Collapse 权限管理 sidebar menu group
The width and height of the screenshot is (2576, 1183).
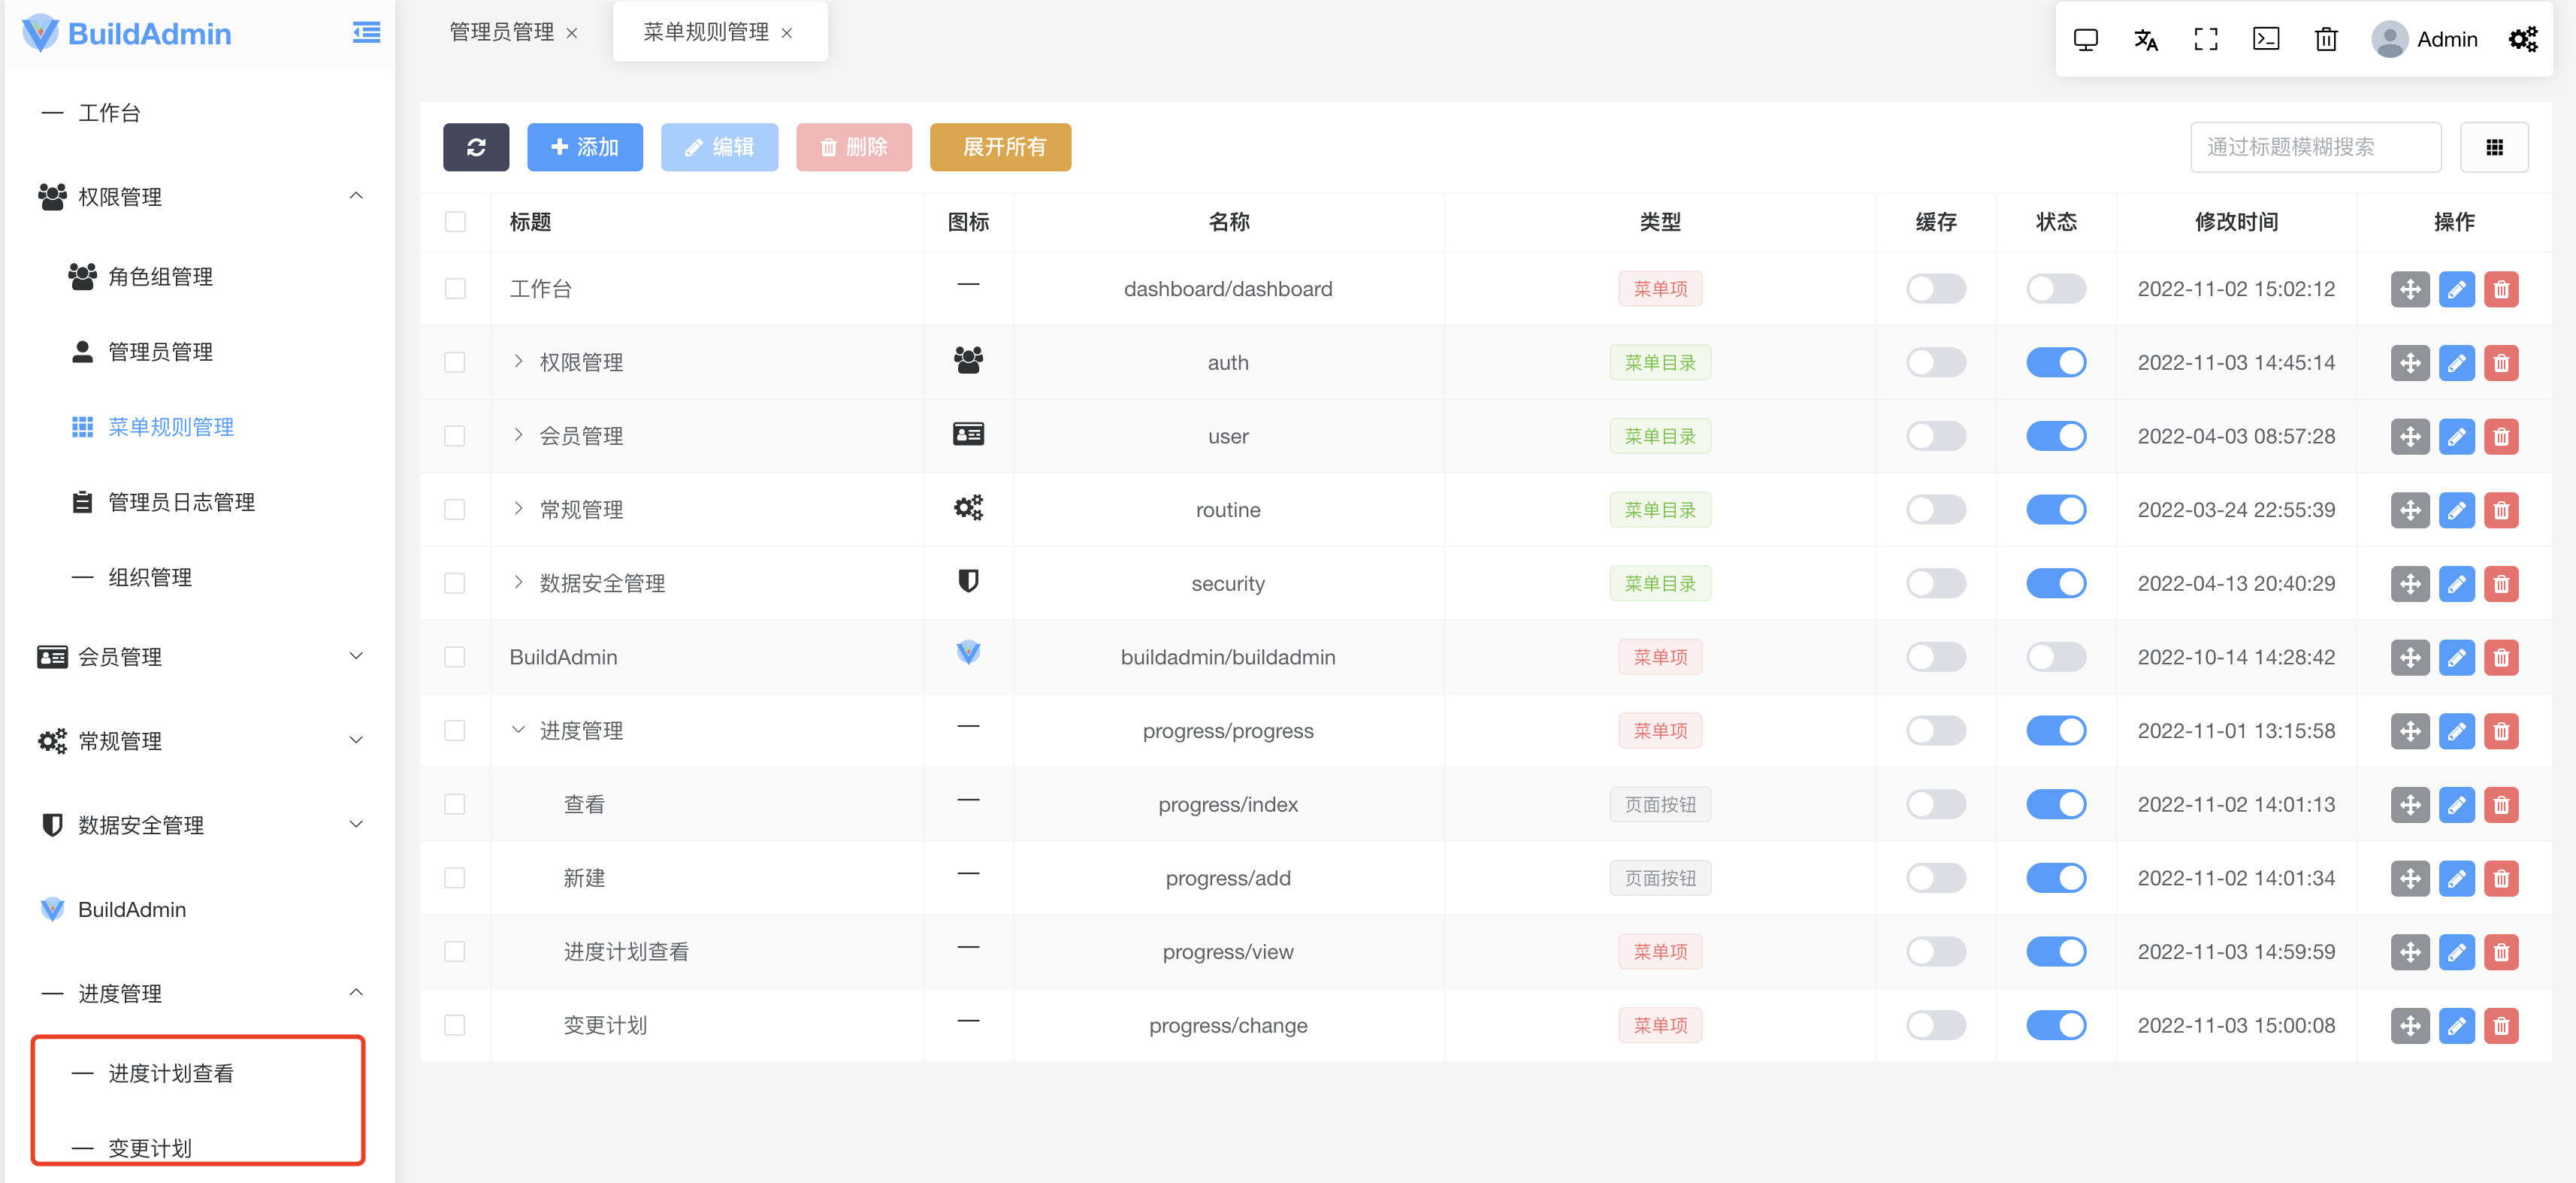[x=200, y=197]
